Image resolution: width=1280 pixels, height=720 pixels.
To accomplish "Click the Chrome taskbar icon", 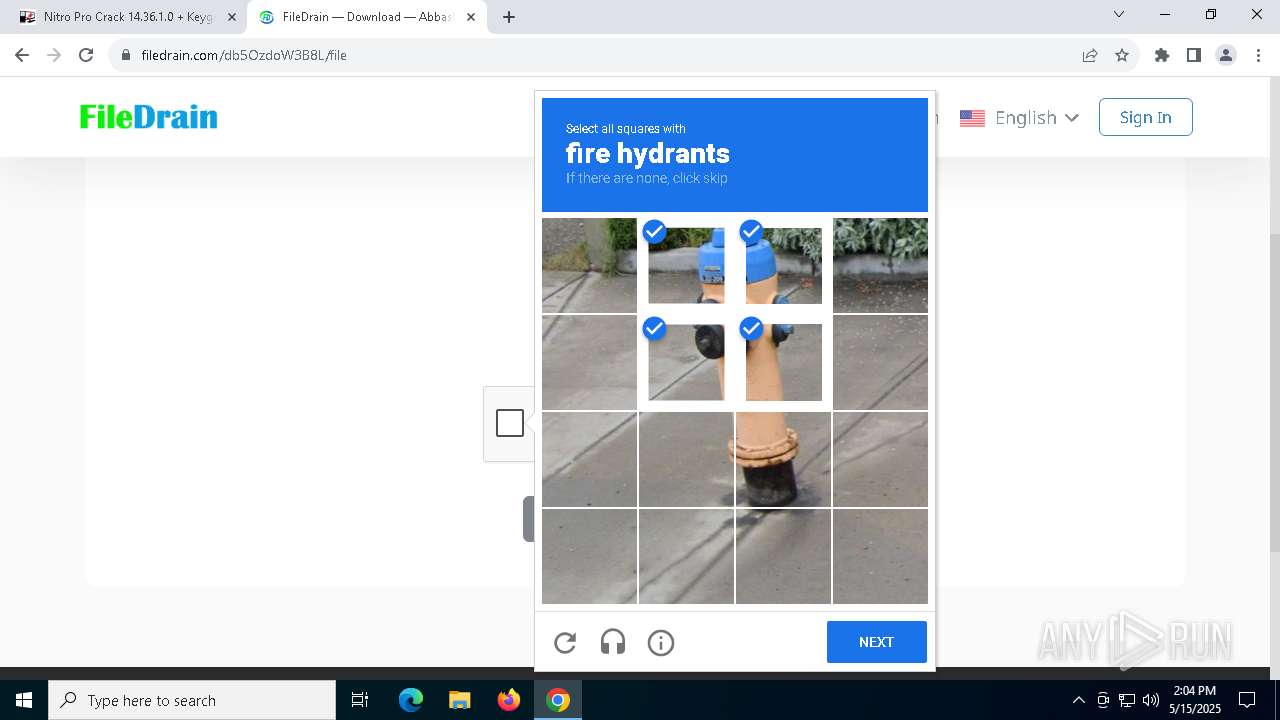I will [558, 700].
